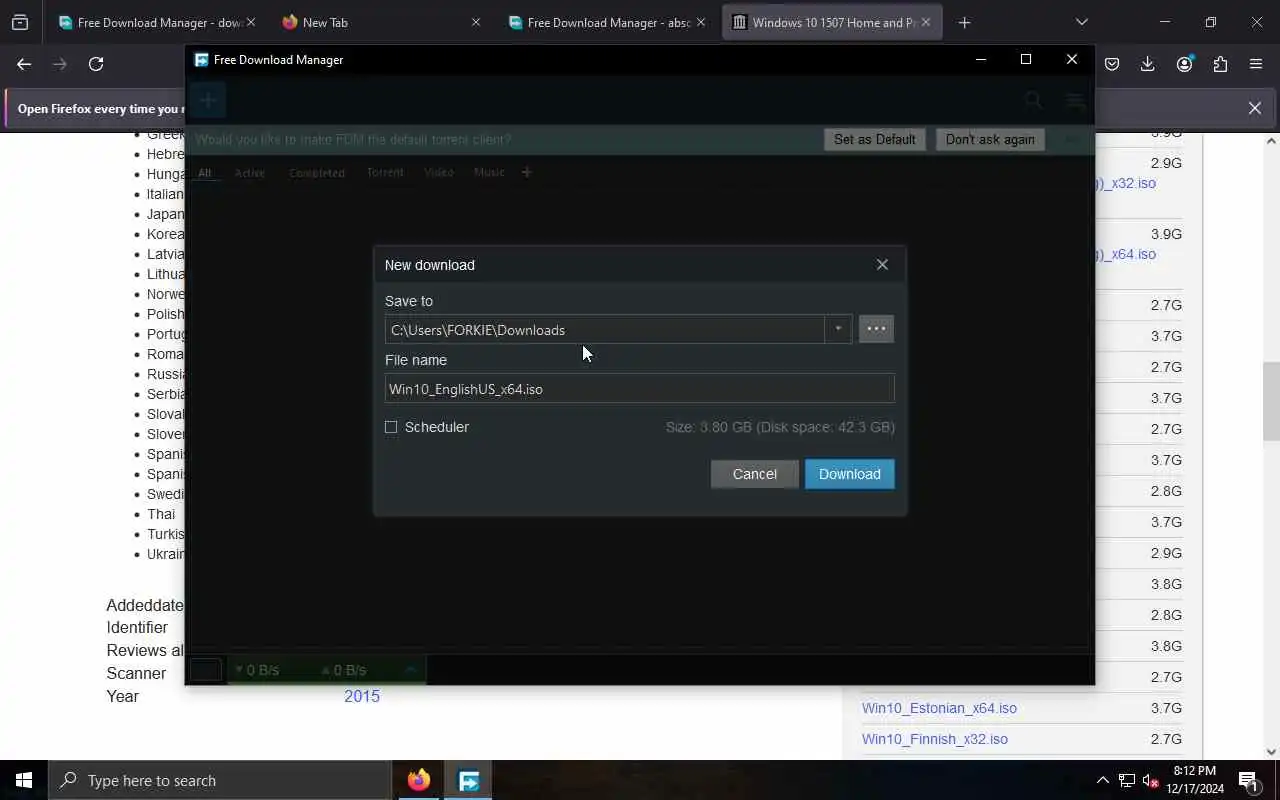The width and height of the screenshot is (1280, 800).
Task: Expand the Save to folder dropdown
Action: tap(838, 329)
